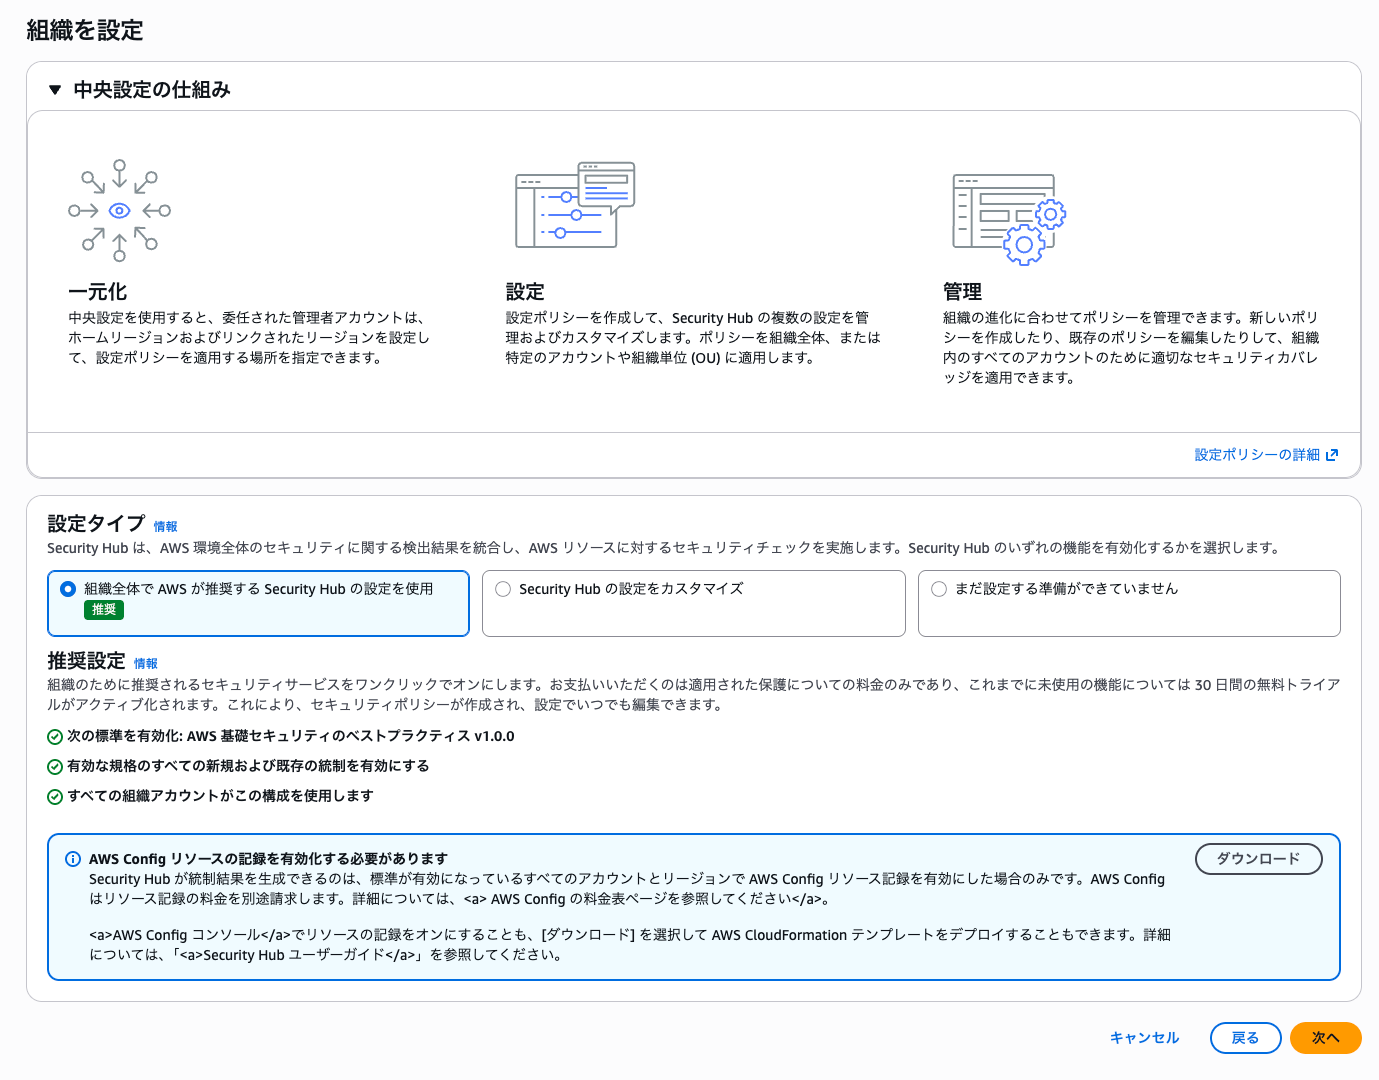Click the ダウンロード button

tap(1259, 859)
